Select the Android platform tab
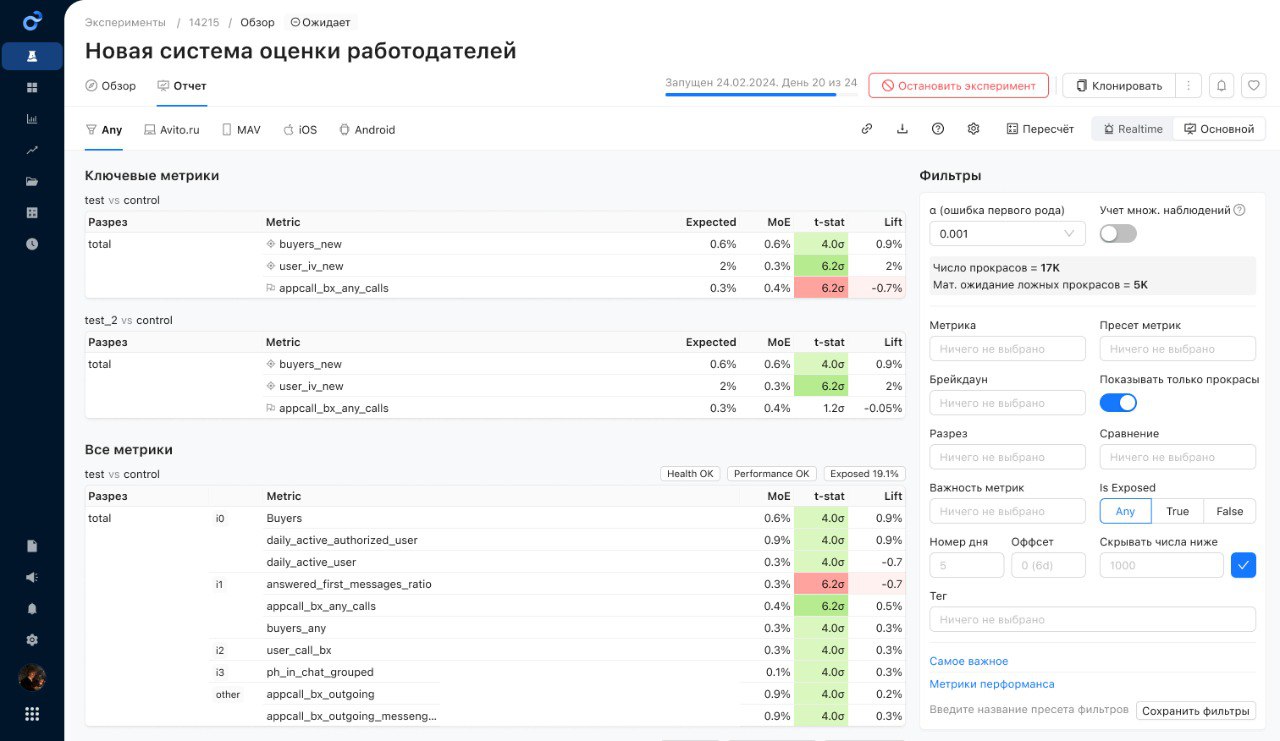Screen dimensions: 1280x741 pos(367,130)
